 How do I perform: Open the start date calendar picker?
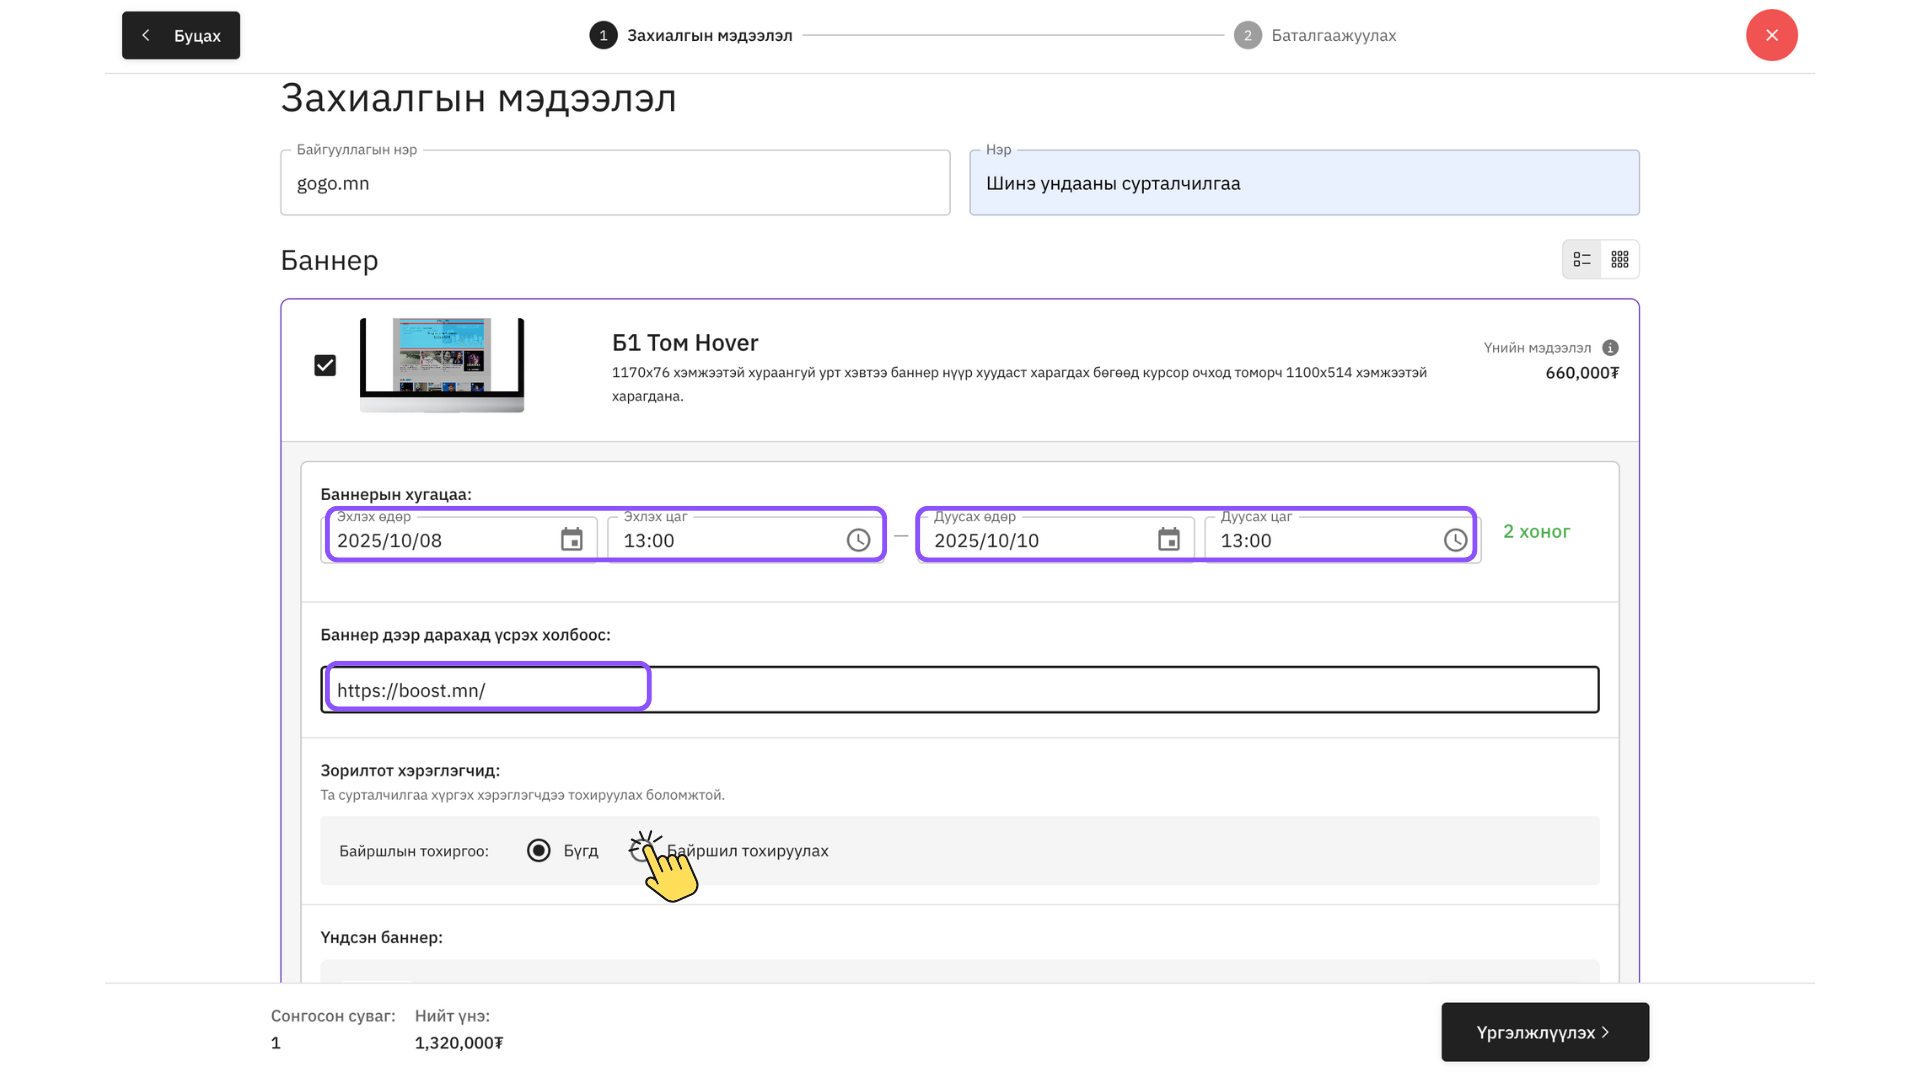[x=571, y=540]
